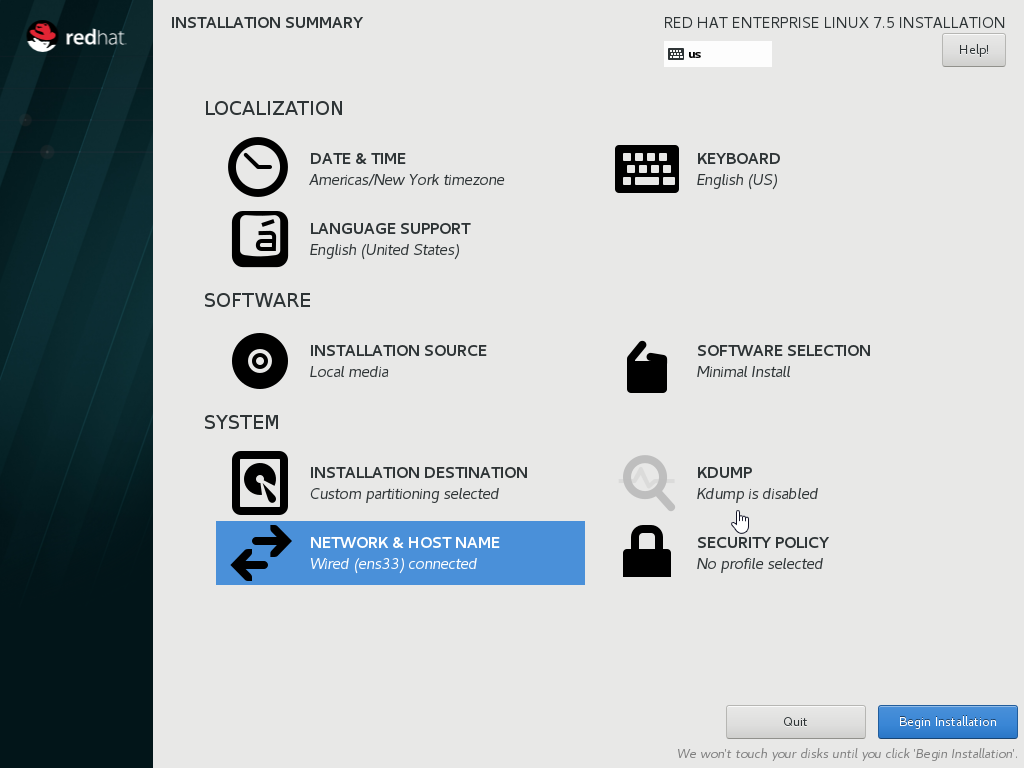
Task: Click the Help! button
Action: [973, 49]
